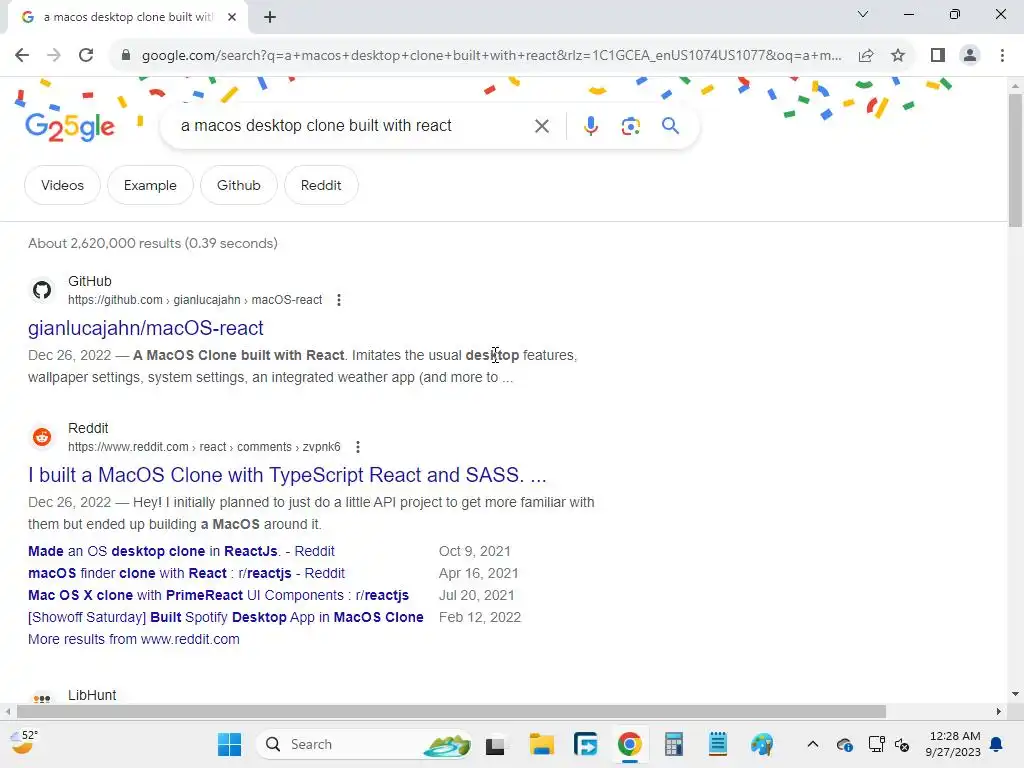The height and width of the screenshot is (768, 1024).
Task: Open the Chrome profile avatar
Action: click(970, 56)
